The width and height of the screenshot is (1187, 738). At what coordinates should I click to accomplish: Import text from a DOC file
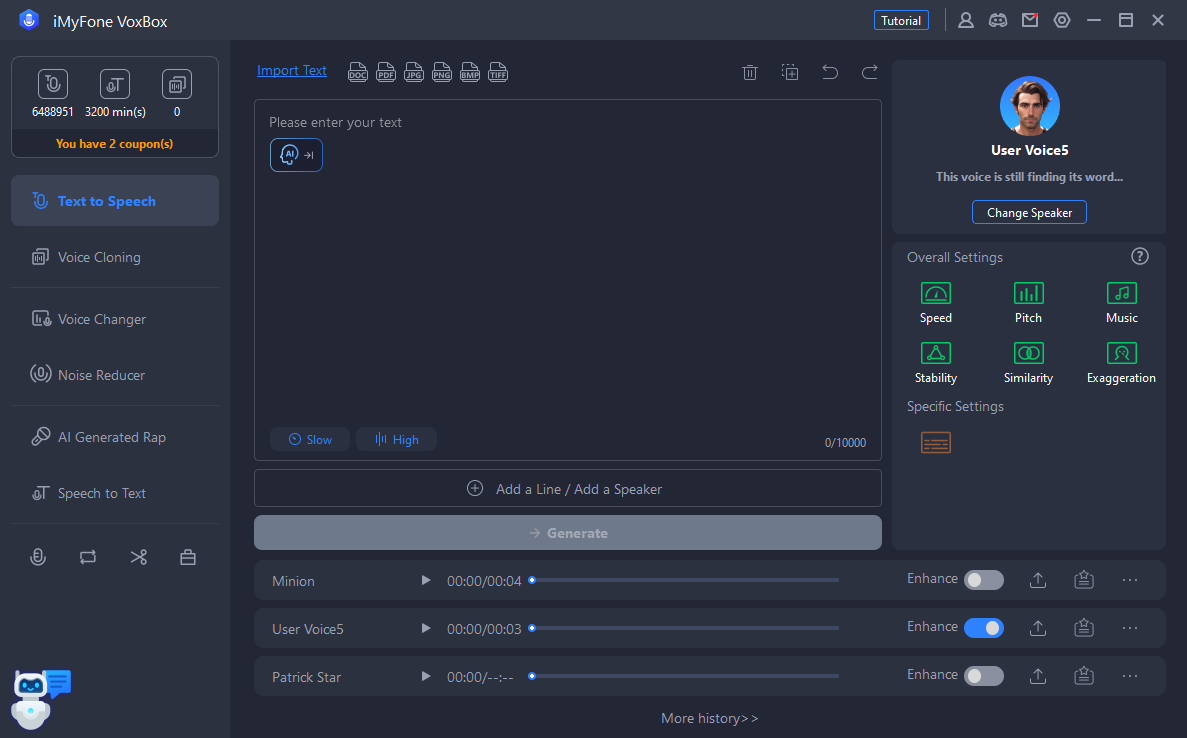coord(357,71)
